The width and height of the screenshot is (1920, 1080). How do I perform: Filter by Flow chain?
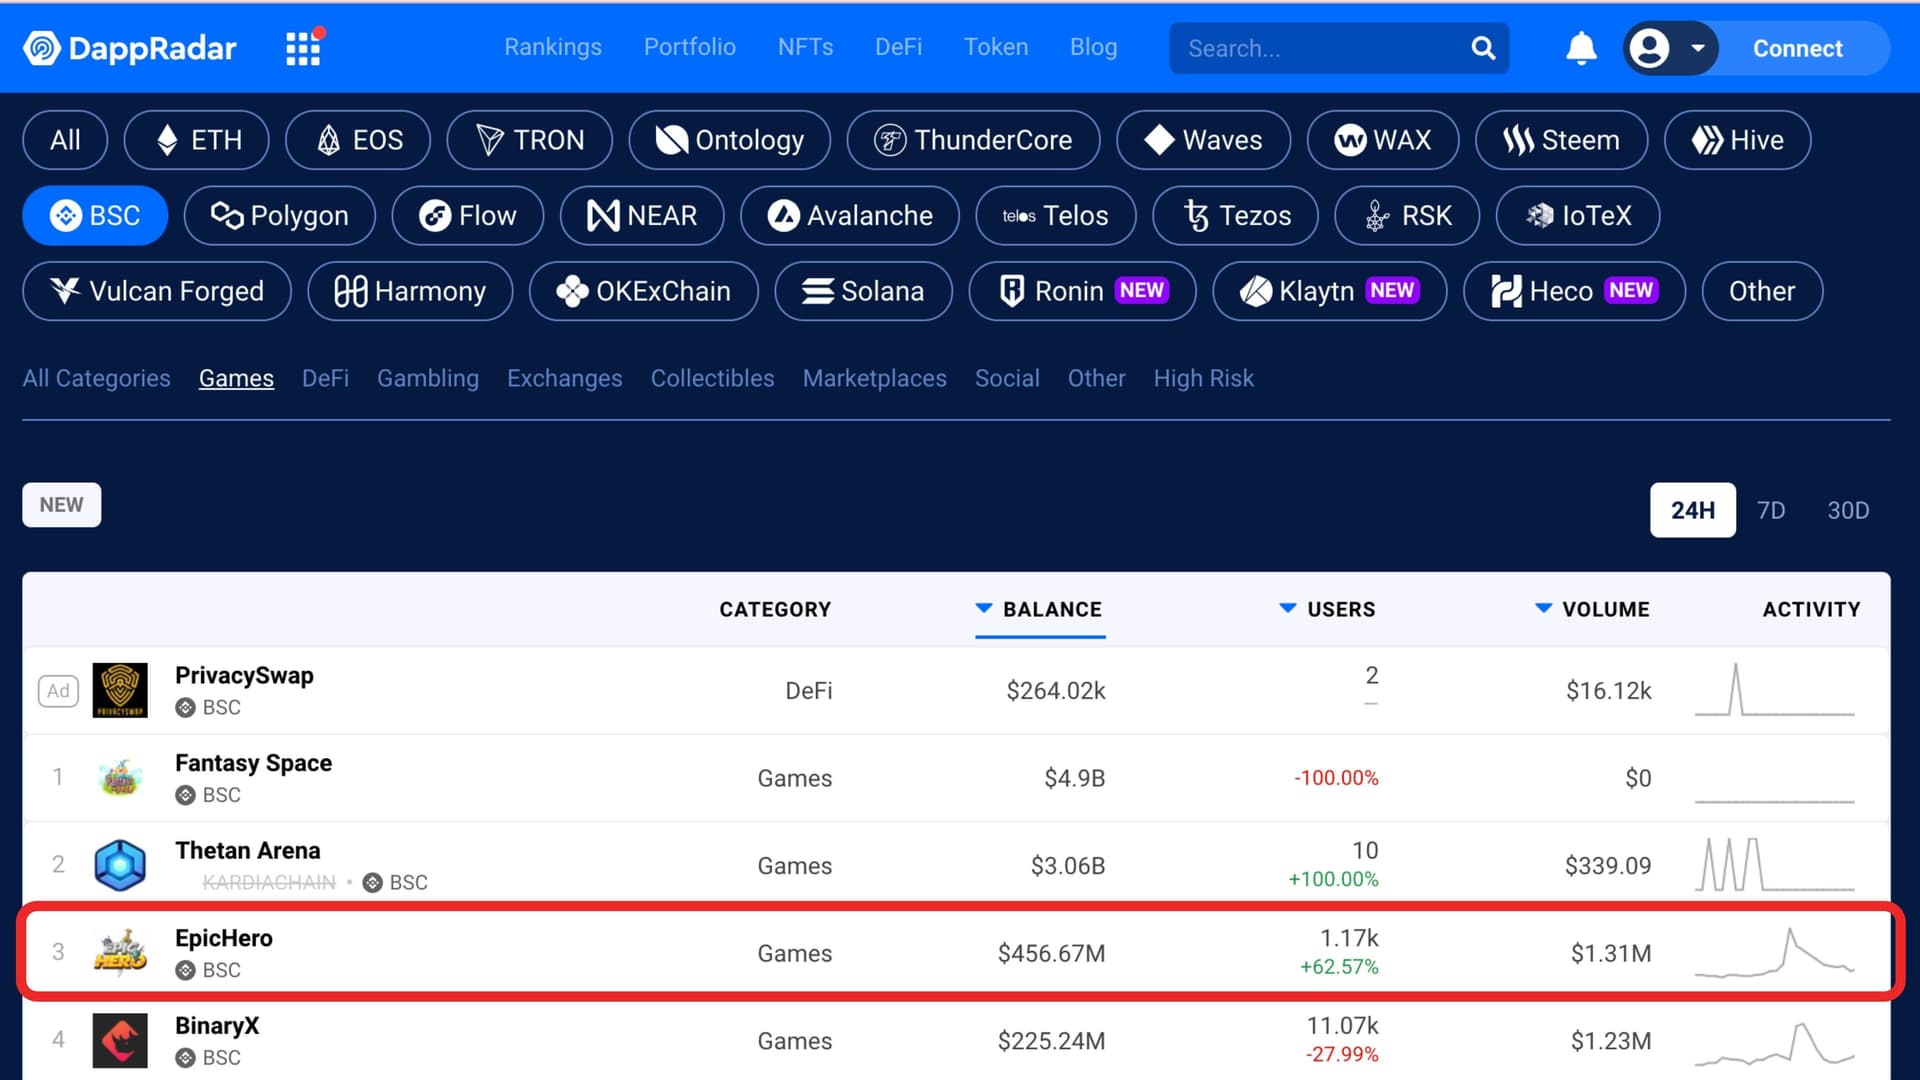(468, 216)
